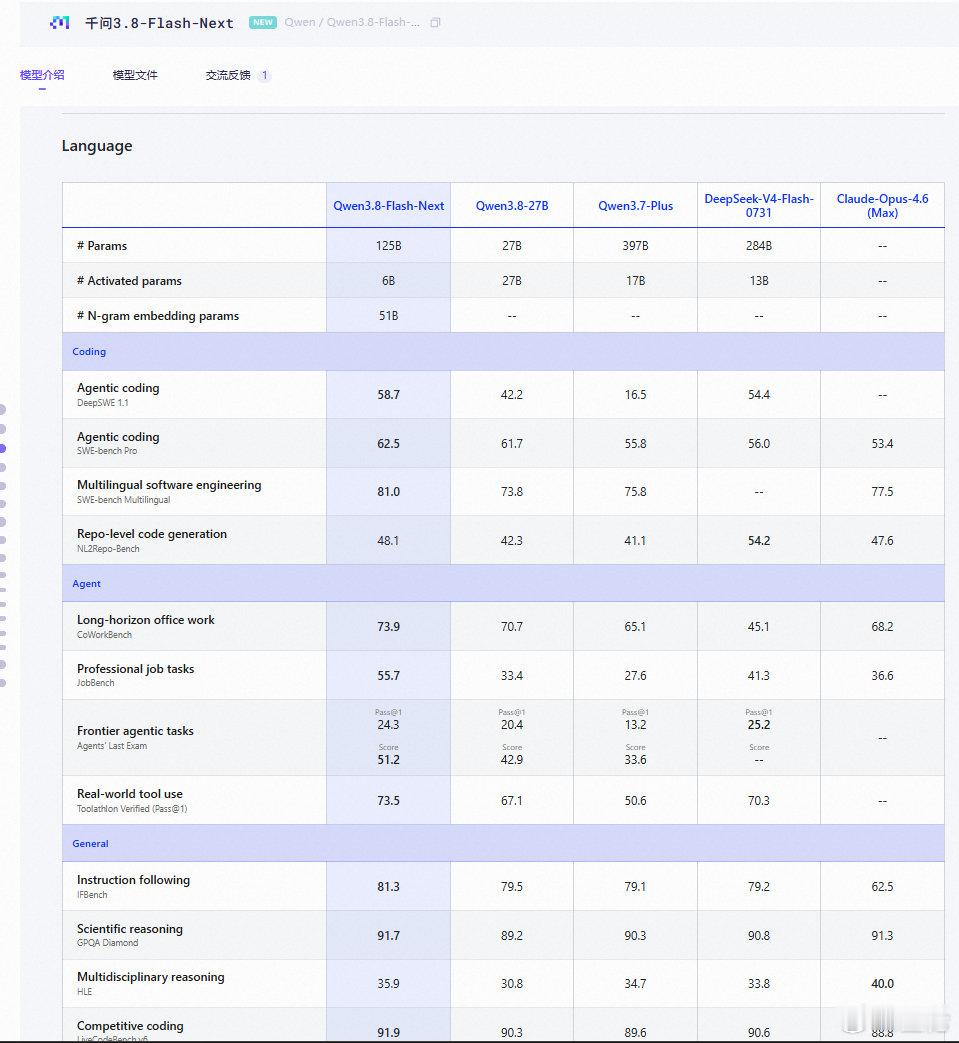
Task: Click the Qwen3.7-Plus column header
Action: click(635, 206)
